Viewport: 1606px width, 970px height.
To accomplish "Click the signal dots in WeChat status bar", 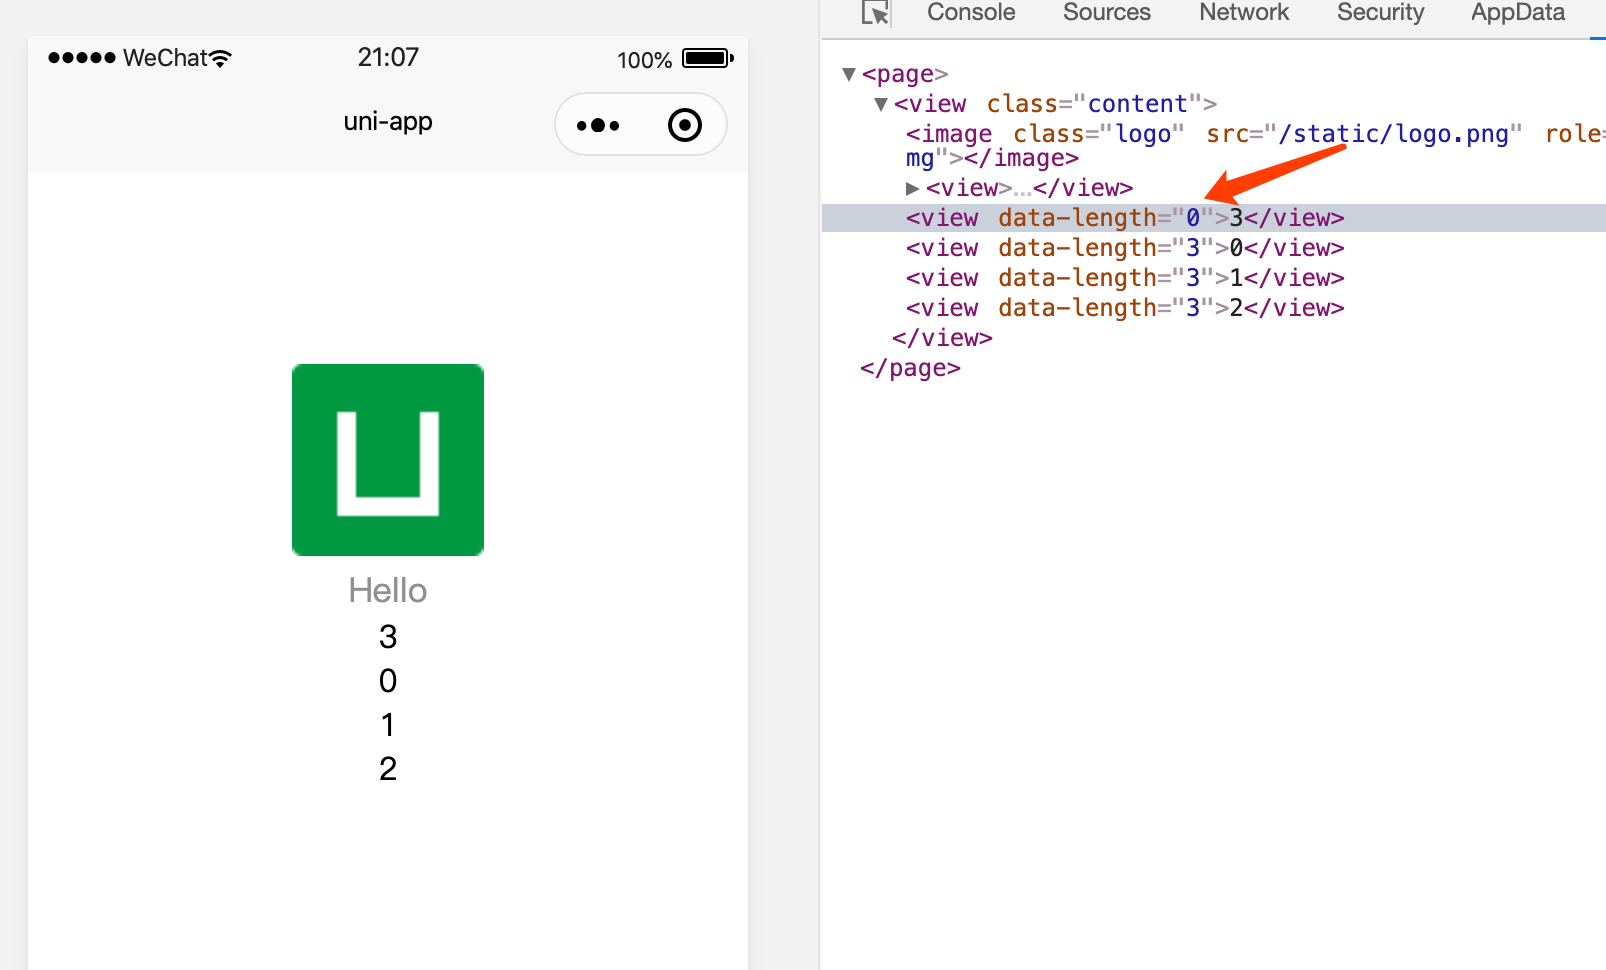I will [x=82, y=57].
